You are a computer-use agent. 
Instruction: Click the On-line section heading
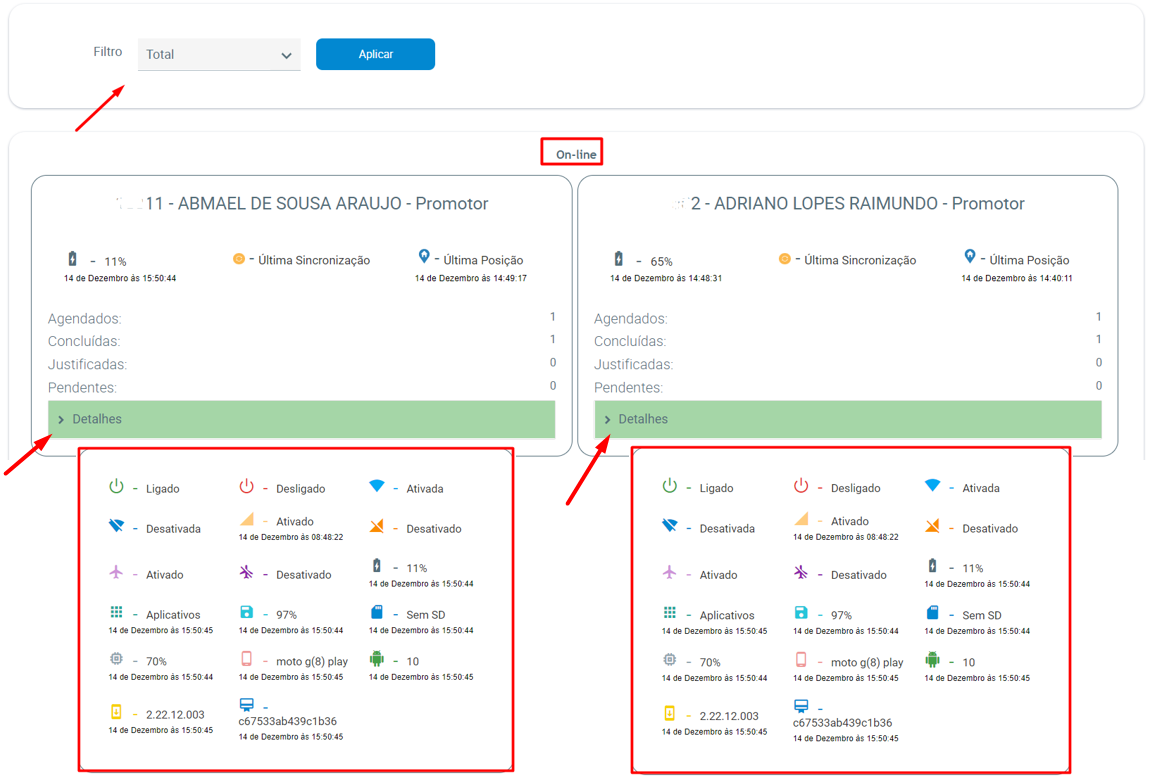[x=576, y=155]
